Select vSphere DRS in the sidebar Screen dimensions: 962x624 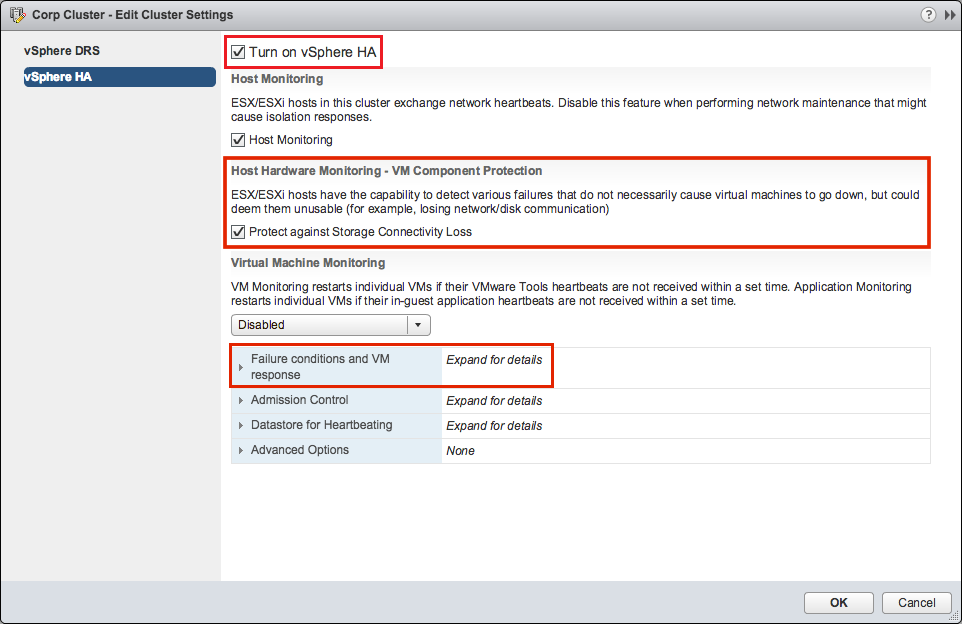pyautogui.click(x=62, y=51)
